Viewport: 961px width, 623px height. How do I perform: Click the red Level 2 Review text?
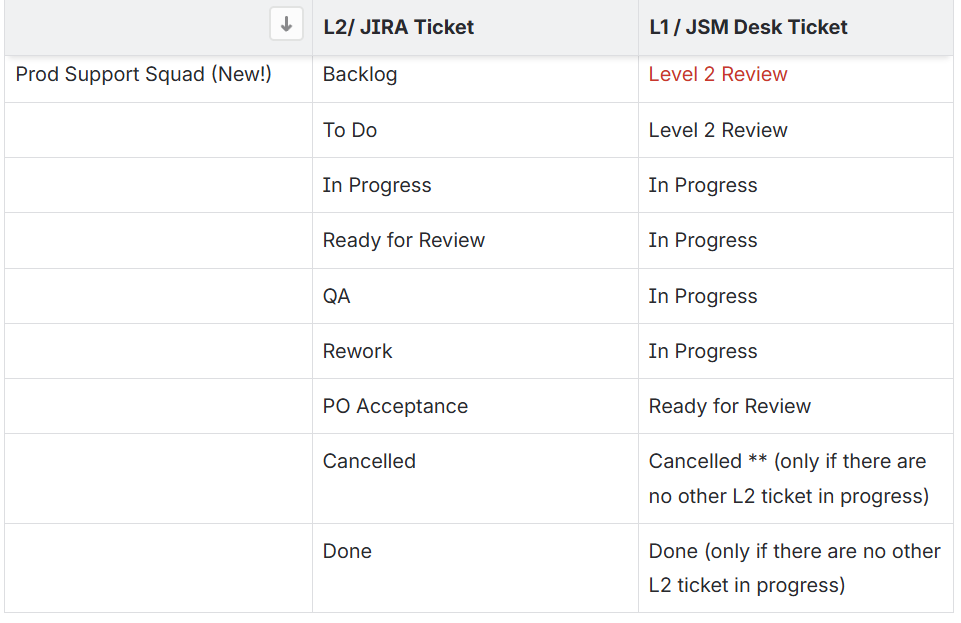pyautogui.click(x=718, y=74)
